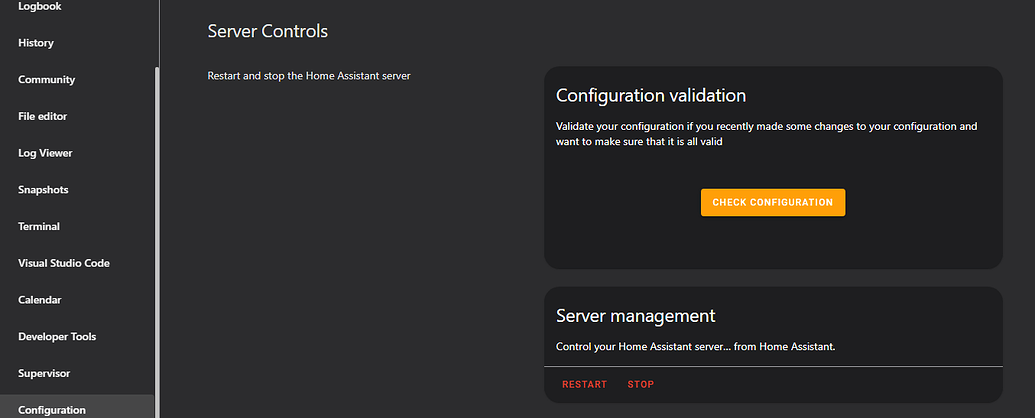Viewport: 1035px width, 418px height.
Task: Navigate to Snapshots
Action: [43, 190]
